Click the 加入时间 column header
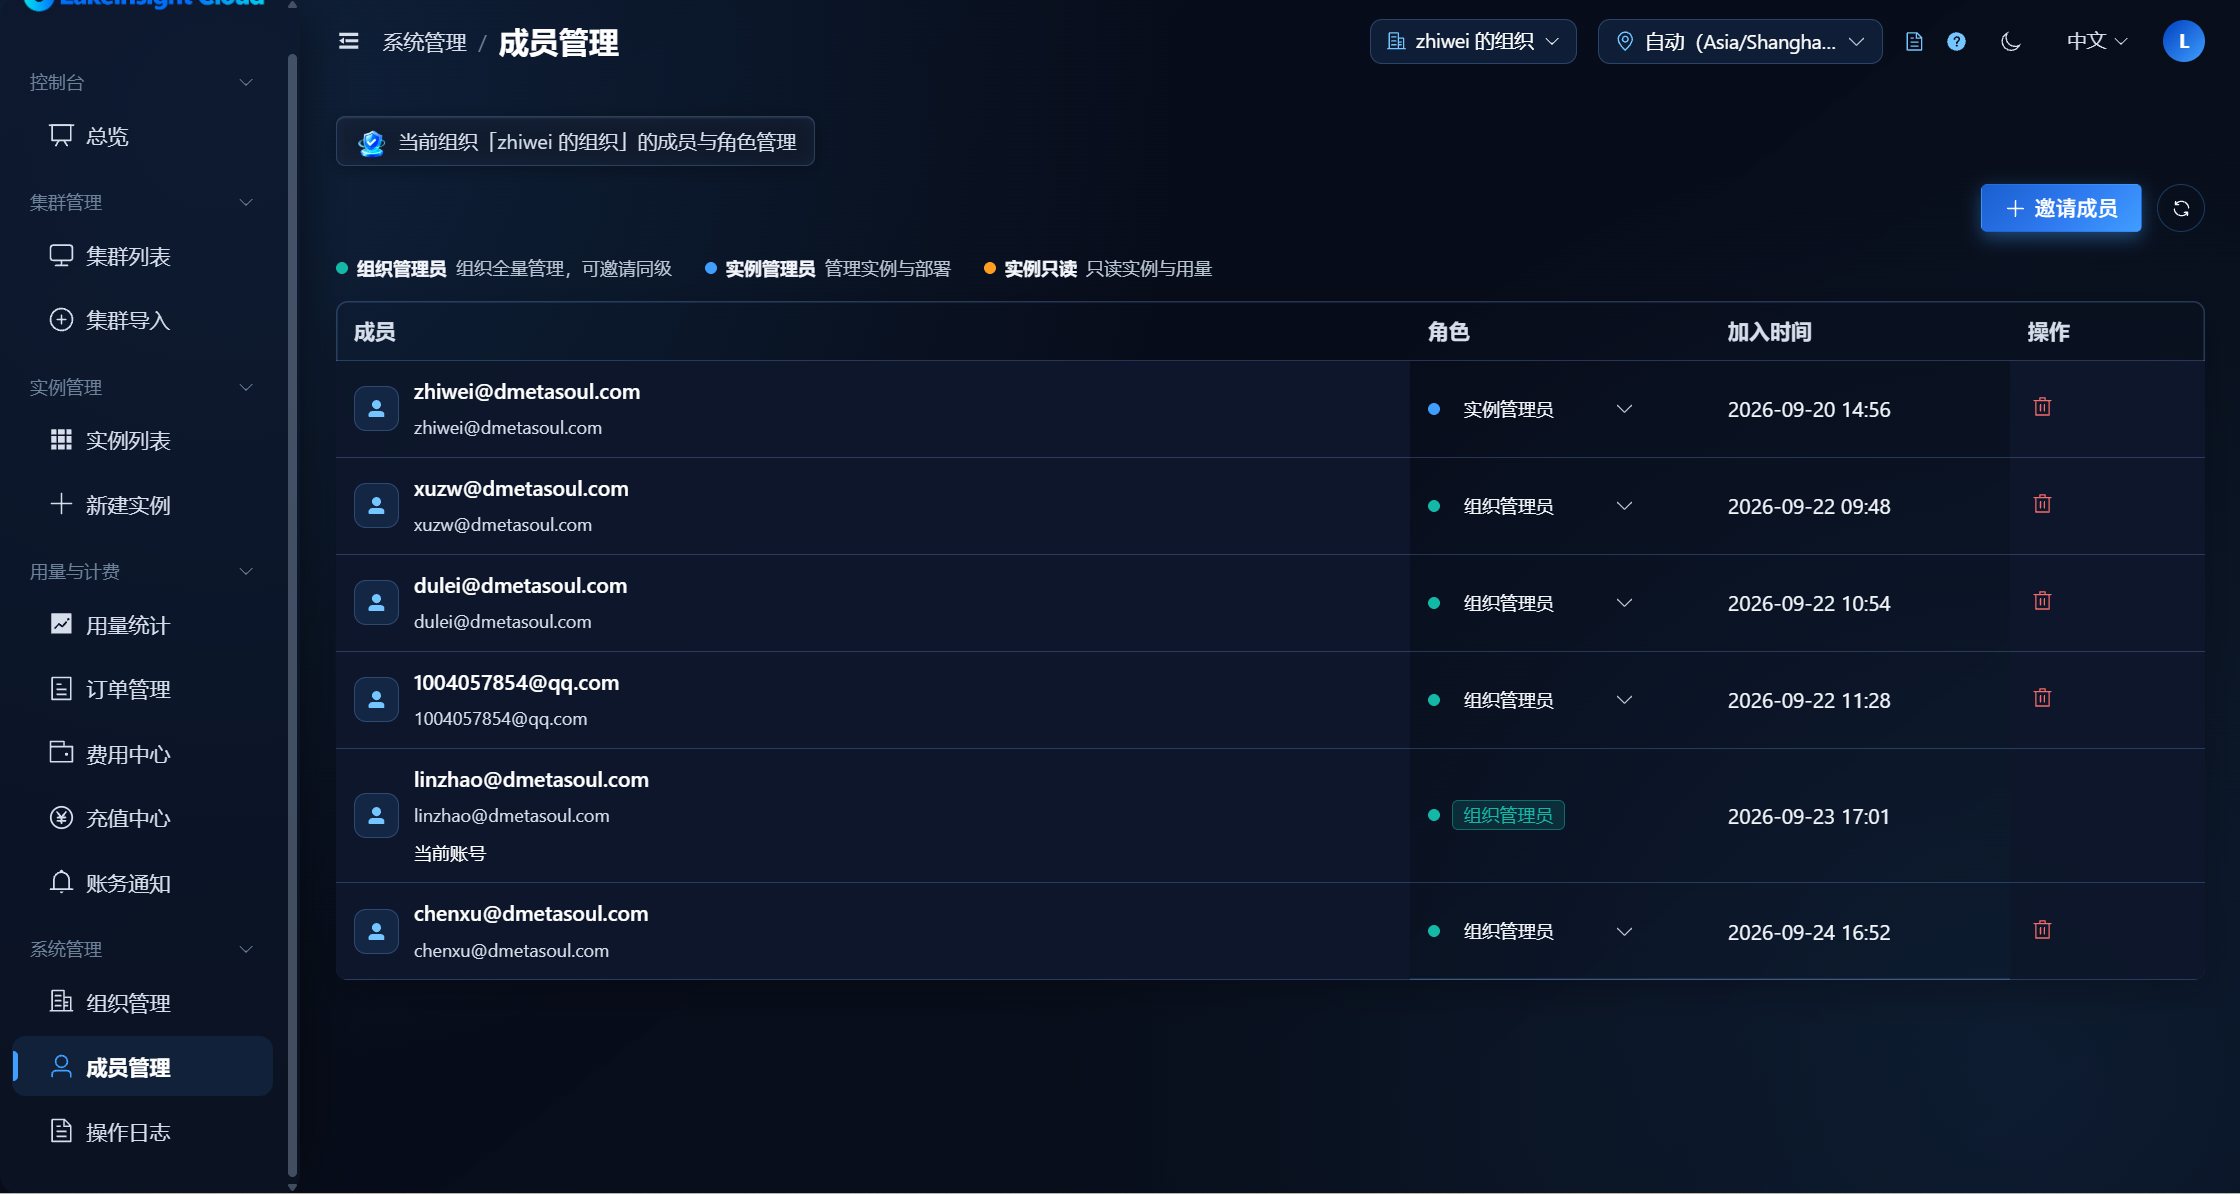2240x1194 pixels. point(1769,332)
